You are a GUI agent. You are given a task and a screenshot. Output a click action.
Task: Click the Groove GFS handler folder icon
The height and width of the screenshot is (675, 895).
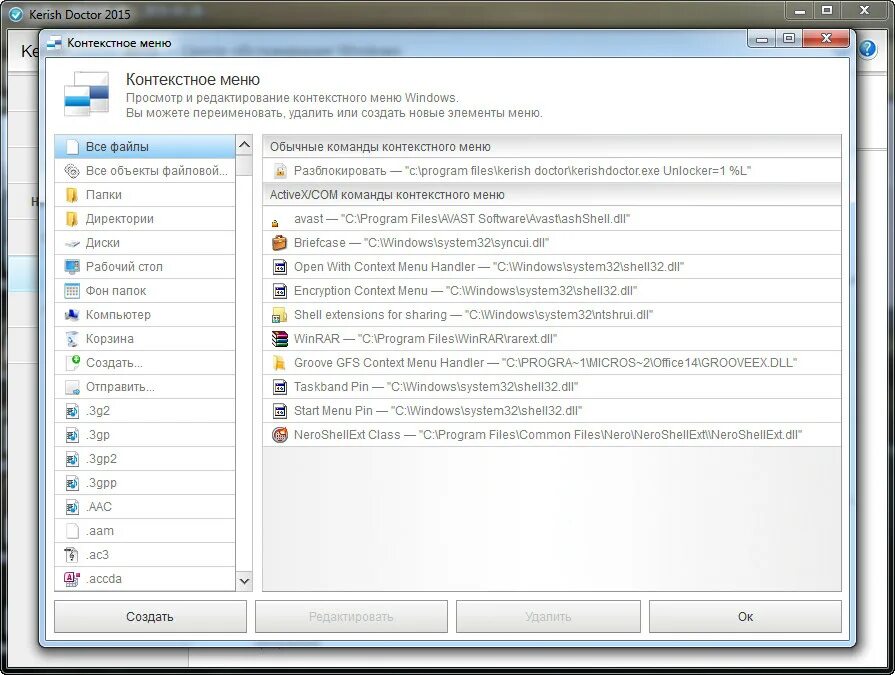[280, 363]
